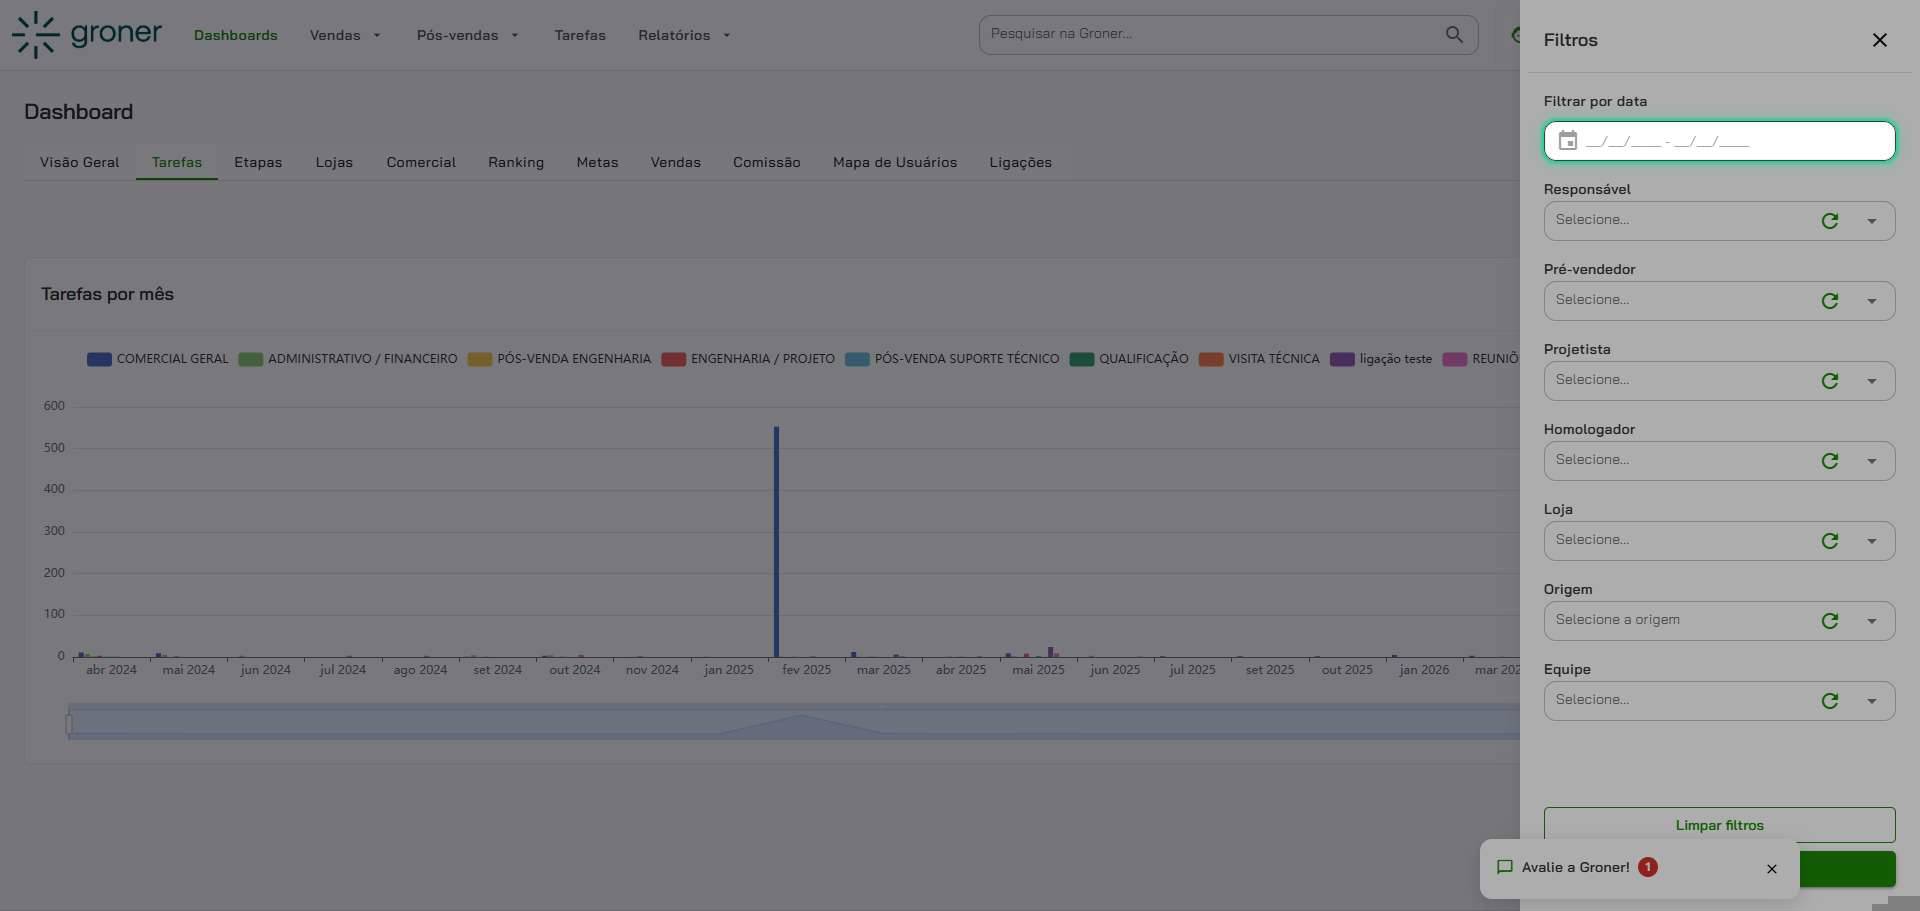Open the Comercial tab

[421, 162]
